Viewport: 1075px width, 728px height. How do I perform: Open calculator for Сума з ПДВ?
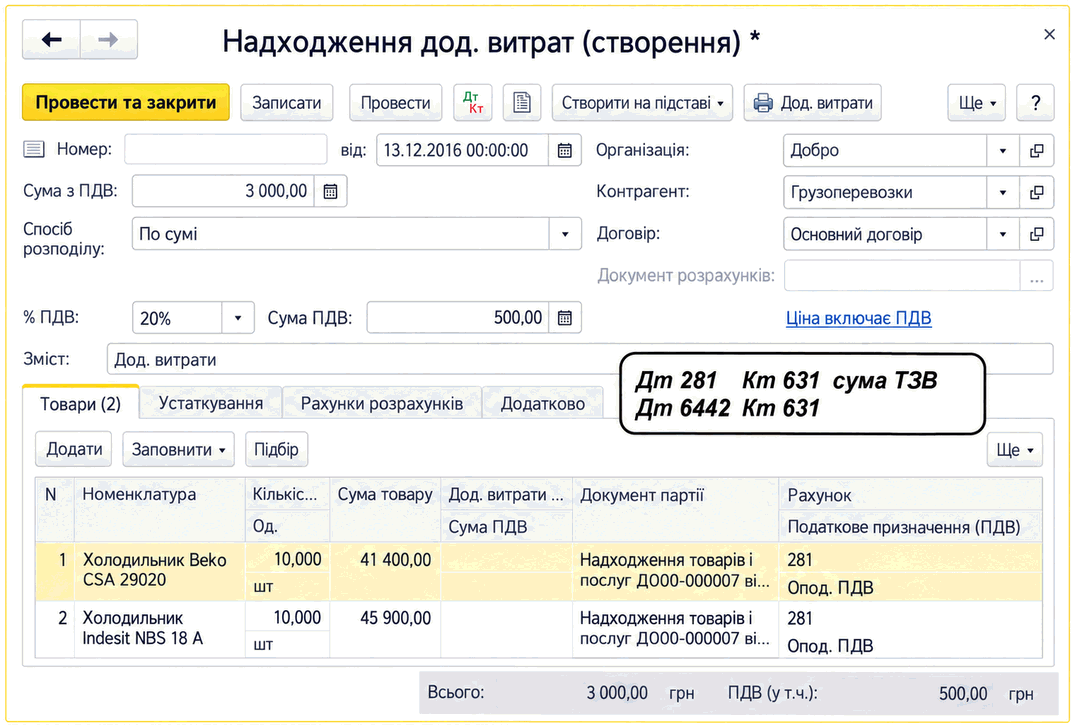(330, 191)
